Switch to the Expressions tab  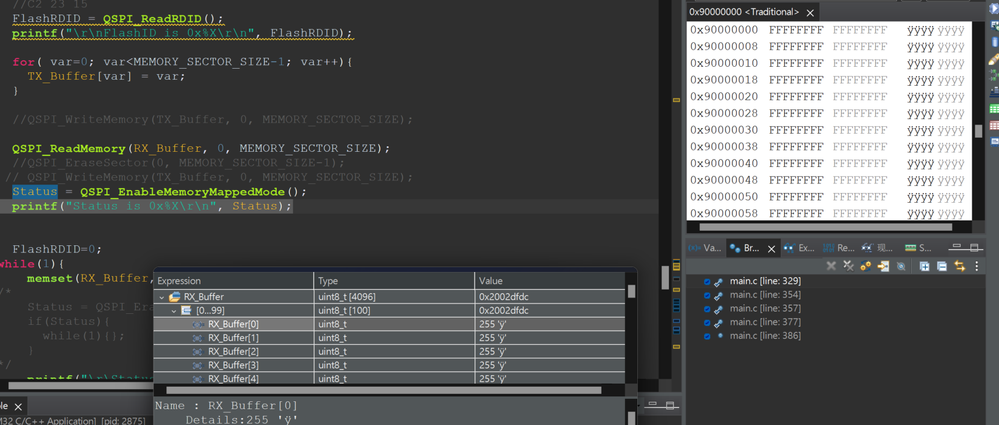799,248
